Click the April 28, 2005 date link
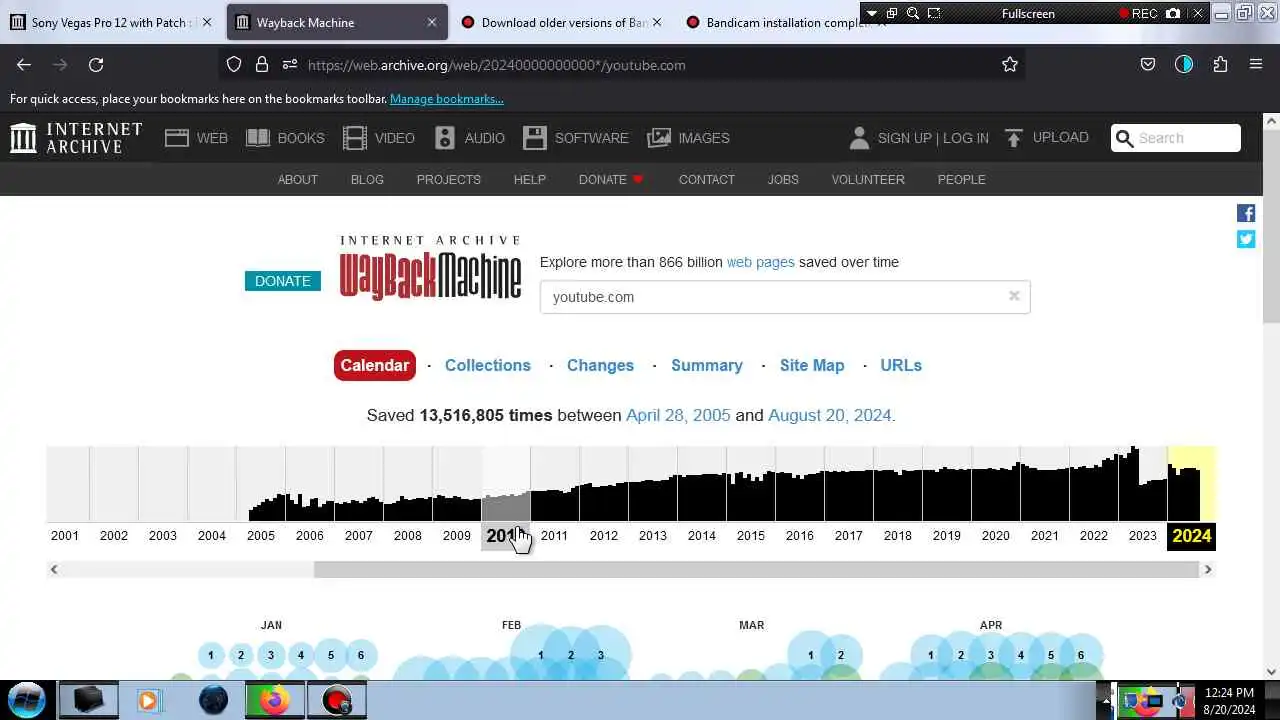 coord(678,415)
